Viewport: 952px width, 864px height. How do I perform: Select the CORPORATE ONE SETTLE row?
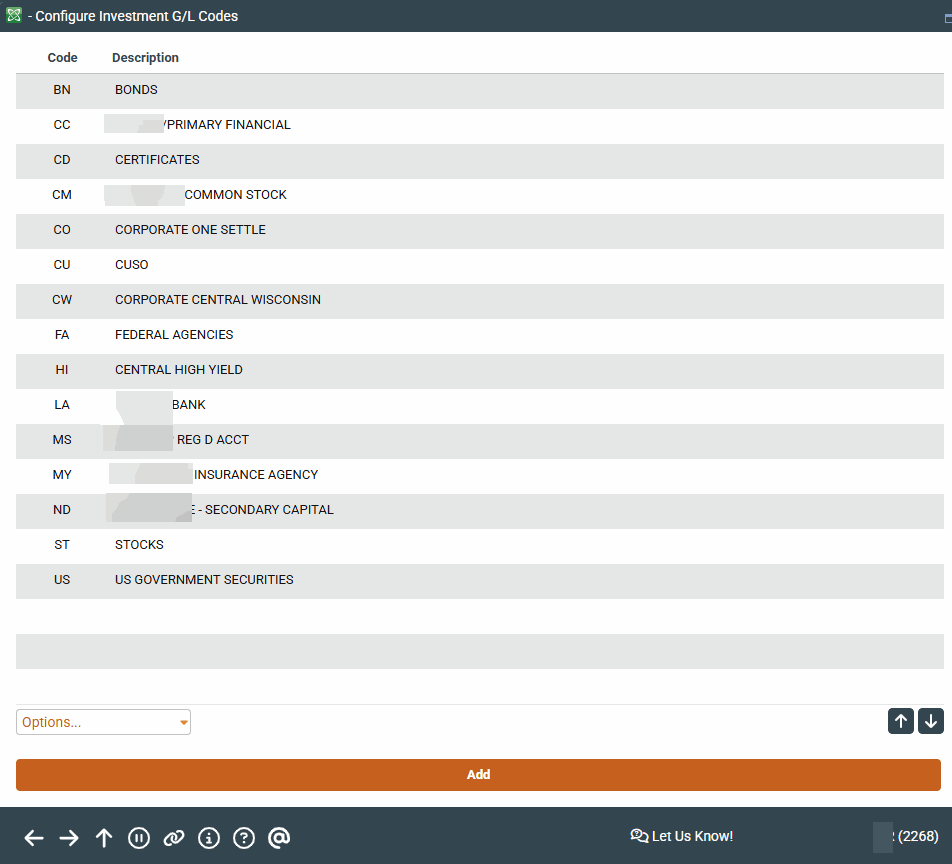pyautogui.click(x=190, y=230)
